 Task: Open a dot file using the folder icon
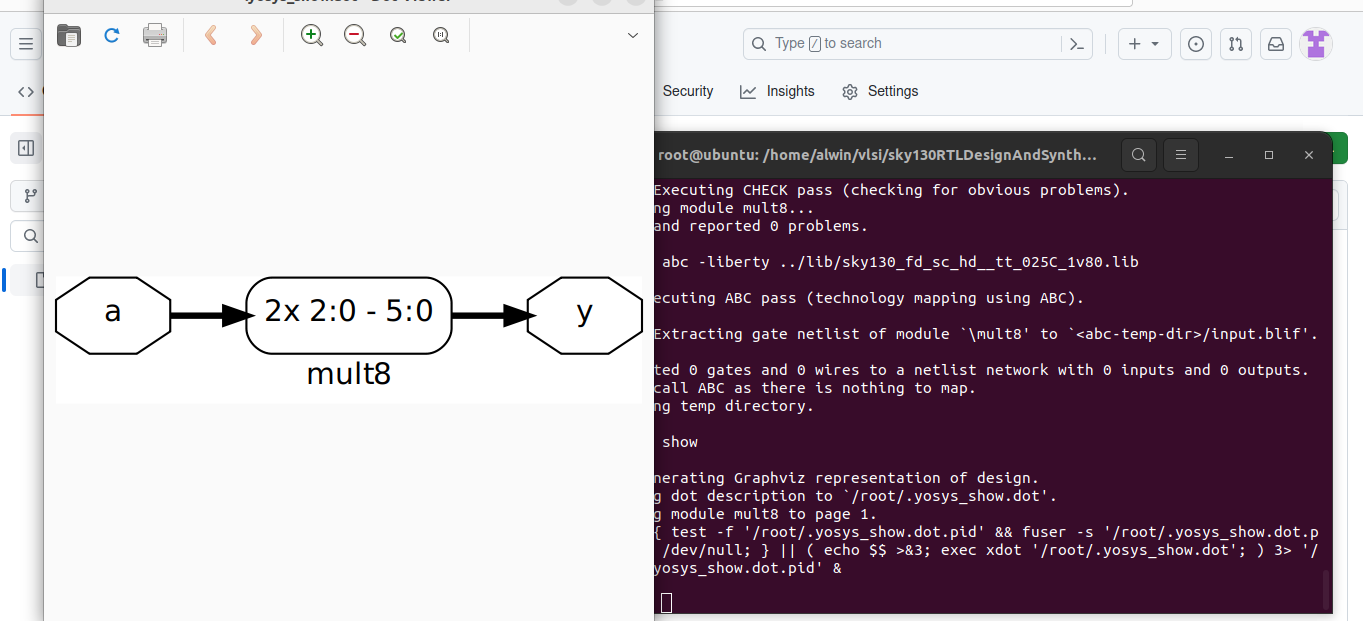(68, 34)
